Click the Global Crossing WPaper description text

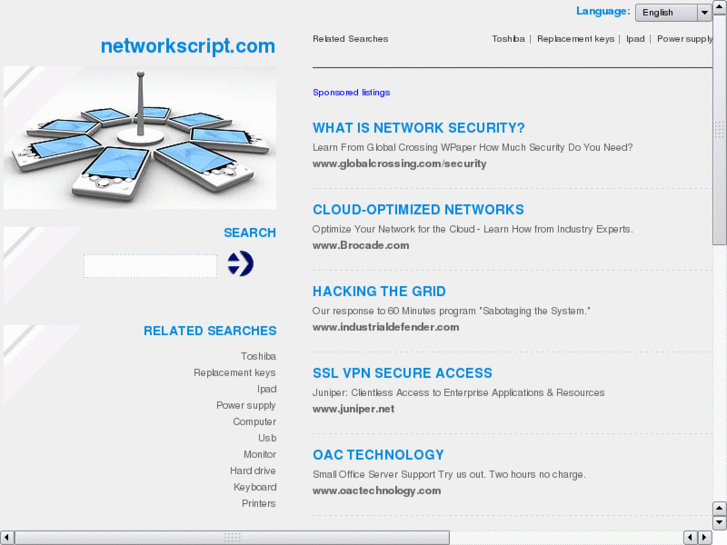(x=472, y=147)
